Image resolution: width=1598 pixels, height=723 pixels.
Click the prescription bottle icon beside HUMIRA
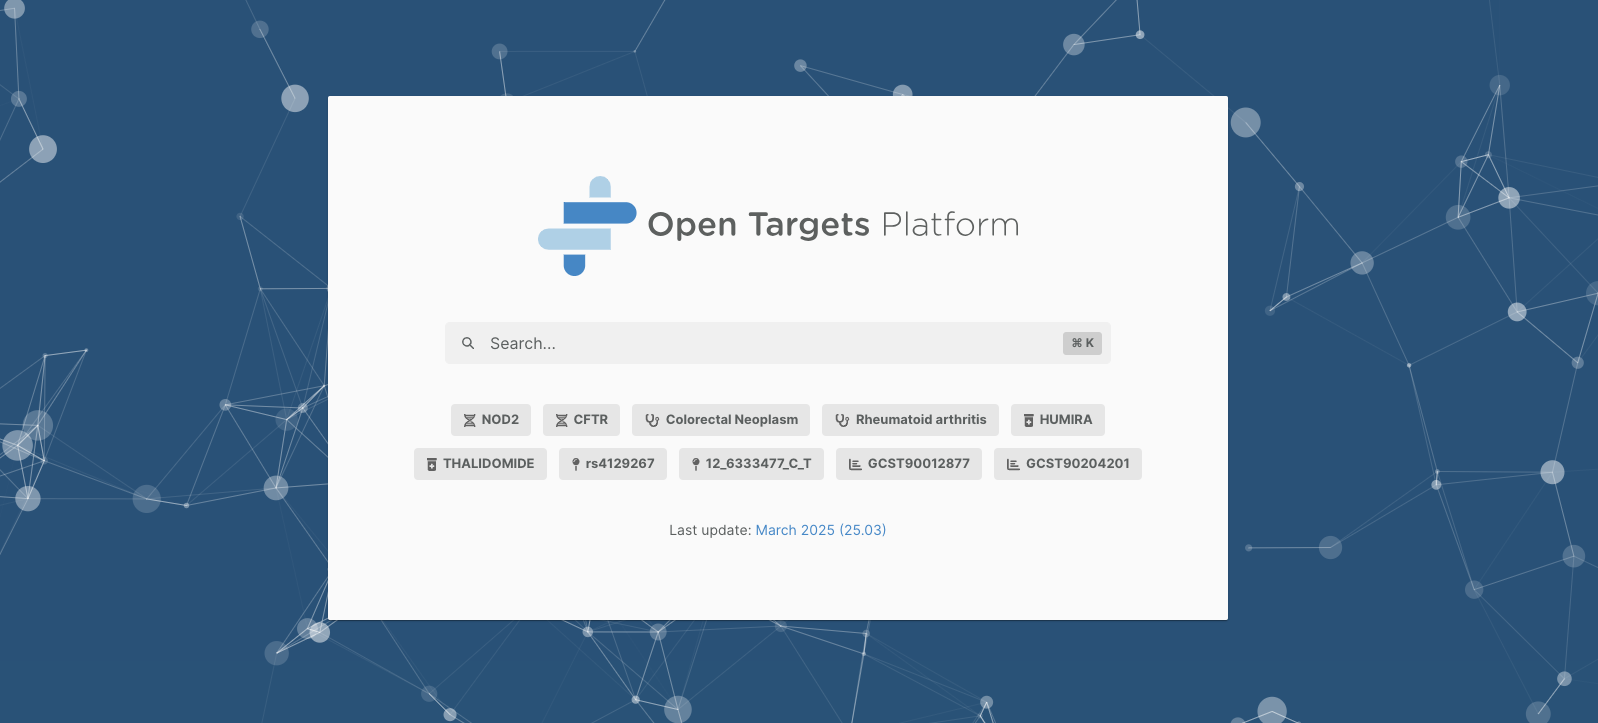coord(1028,420)
